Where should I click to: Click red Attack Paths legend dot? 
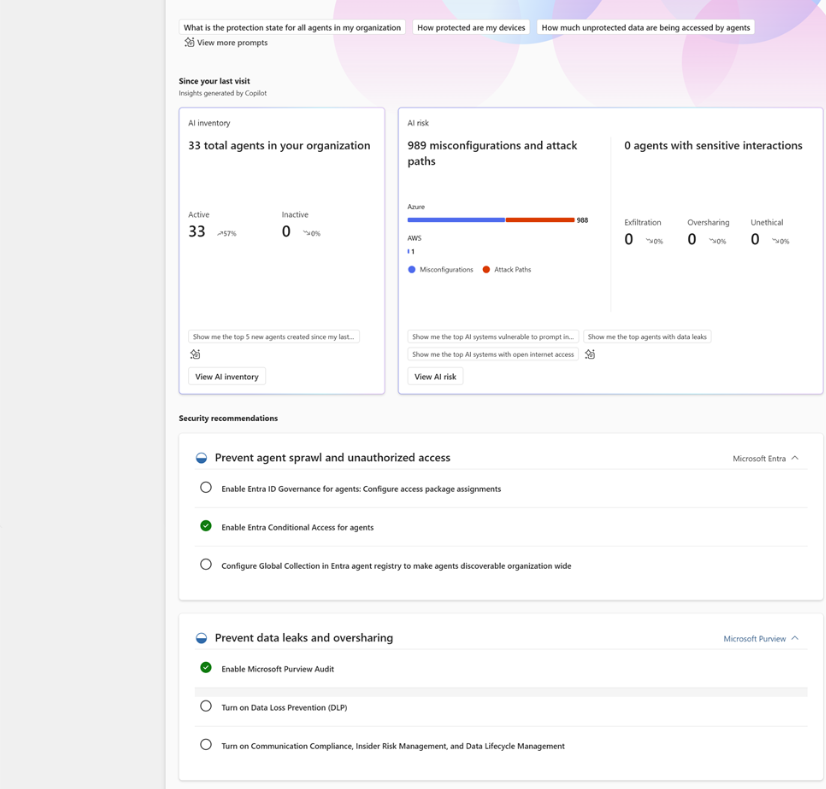(x=486, y=270)
